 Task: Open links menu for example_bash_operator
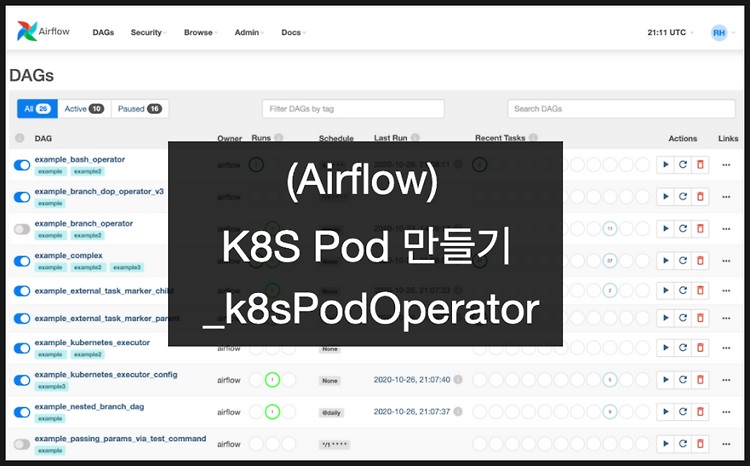click(x=726, y=165)
